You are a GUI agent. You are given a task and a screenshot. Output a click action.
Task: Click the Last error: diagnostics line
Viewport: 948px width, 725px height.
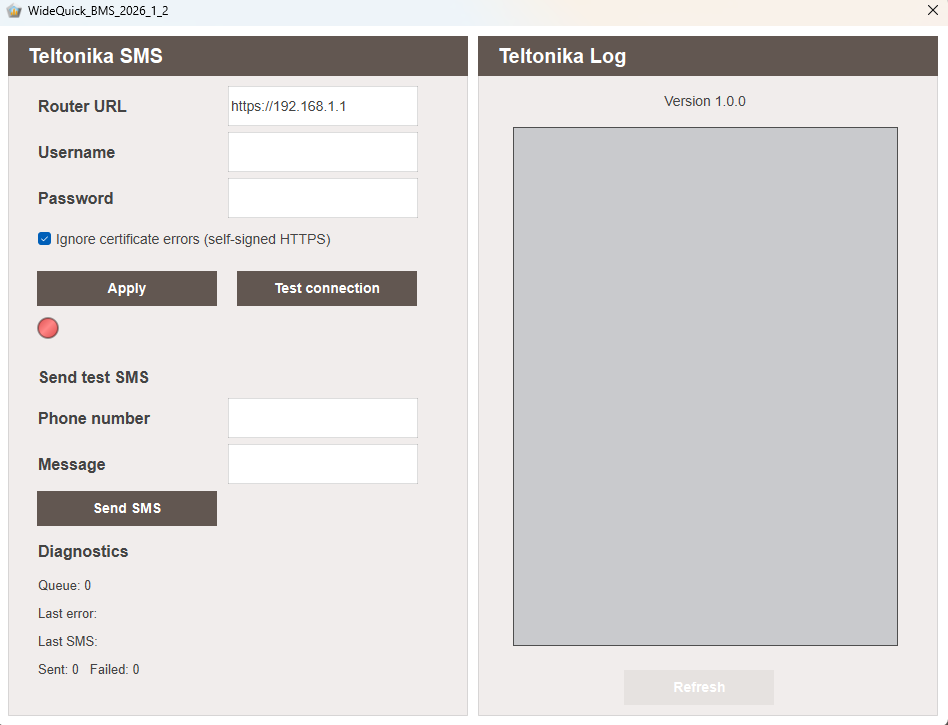(x=67, y=613)
